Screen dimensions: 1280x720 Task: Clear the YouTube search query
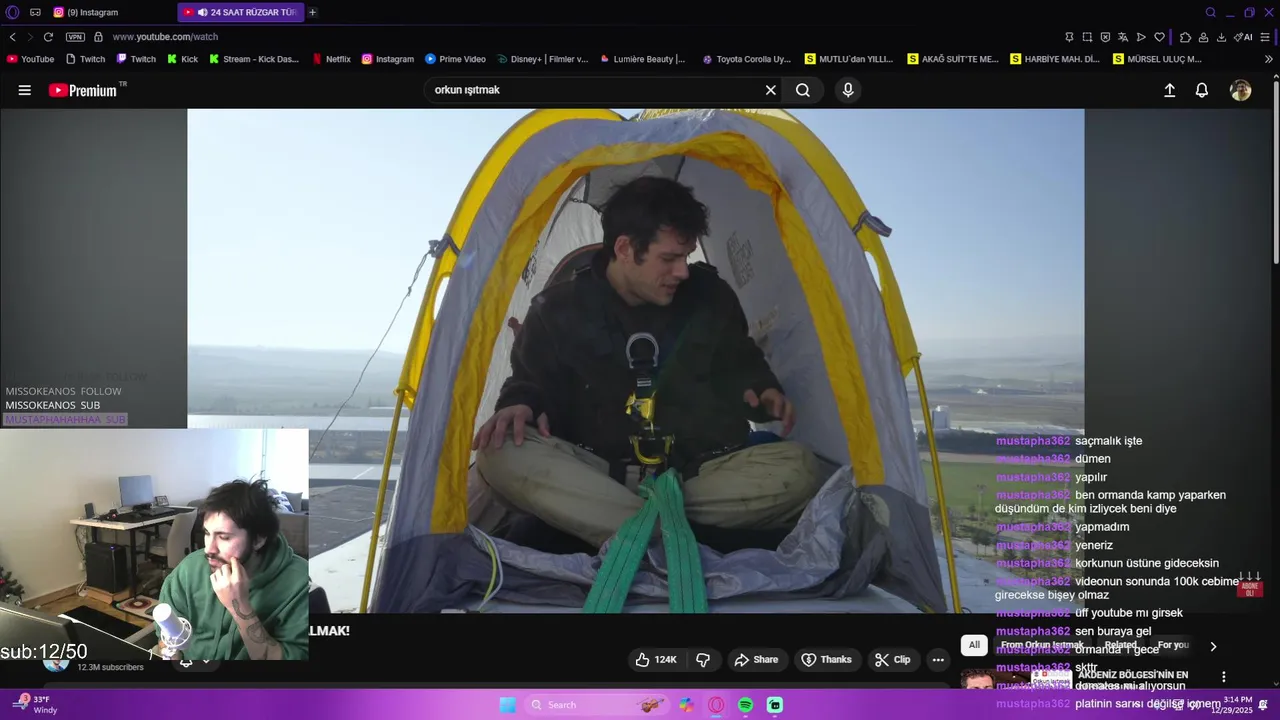770,90
